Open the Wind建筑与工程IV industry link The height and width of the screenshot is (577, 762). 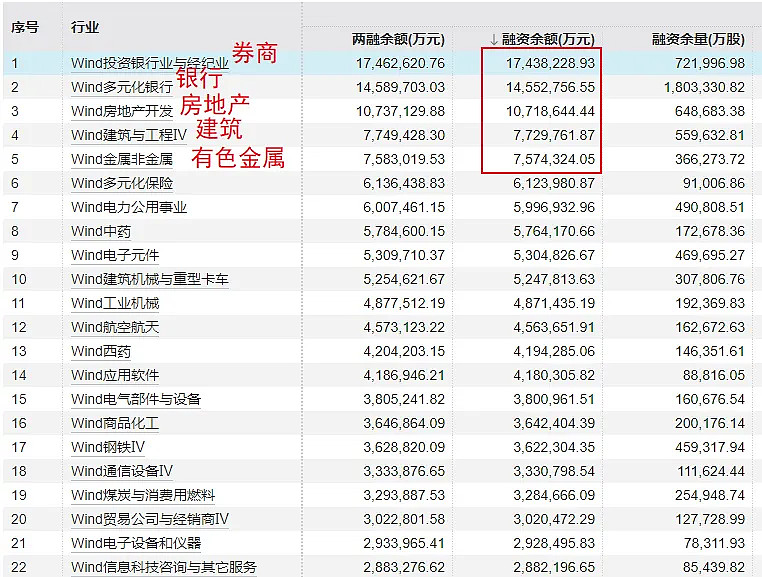point(129,135)
